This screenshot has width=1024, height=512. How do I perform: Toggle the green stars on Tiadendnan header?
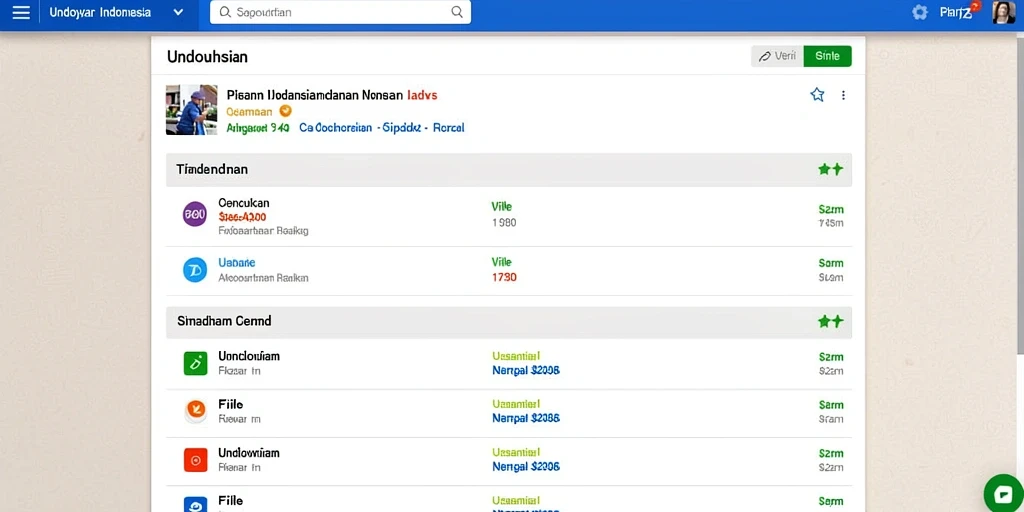tap(831, 170)
